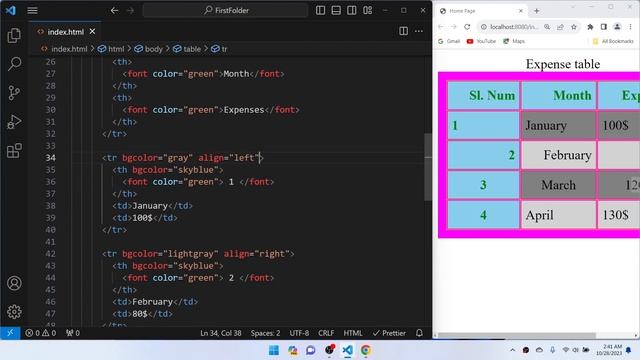Viewport: 640px width, 360px height.
Task: Open Chrome profile avatar
Action: coord(617,27)
